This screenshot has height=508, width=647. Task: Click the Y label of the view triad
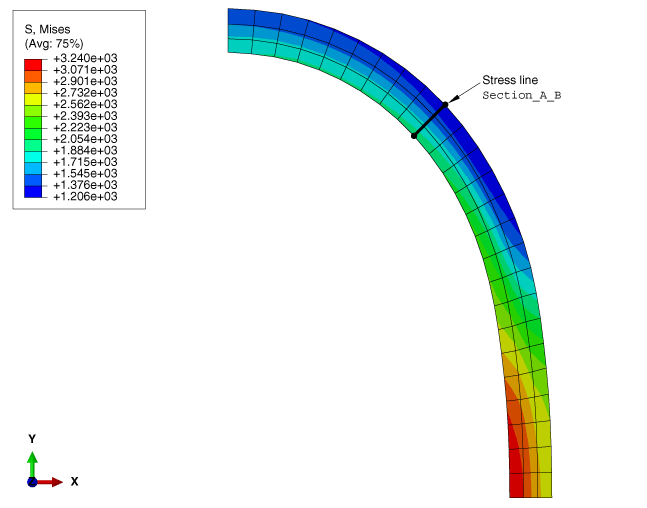[32, 439]
